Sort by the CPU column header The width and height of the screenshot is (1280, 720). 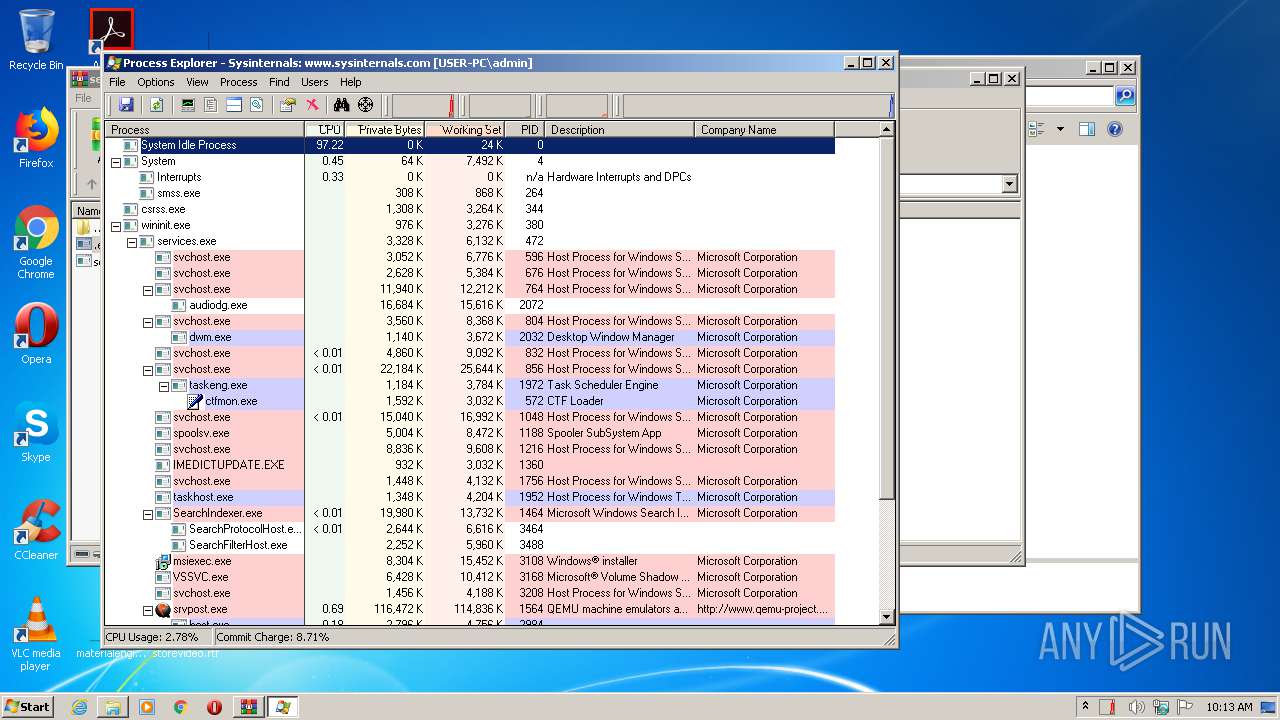325,129
